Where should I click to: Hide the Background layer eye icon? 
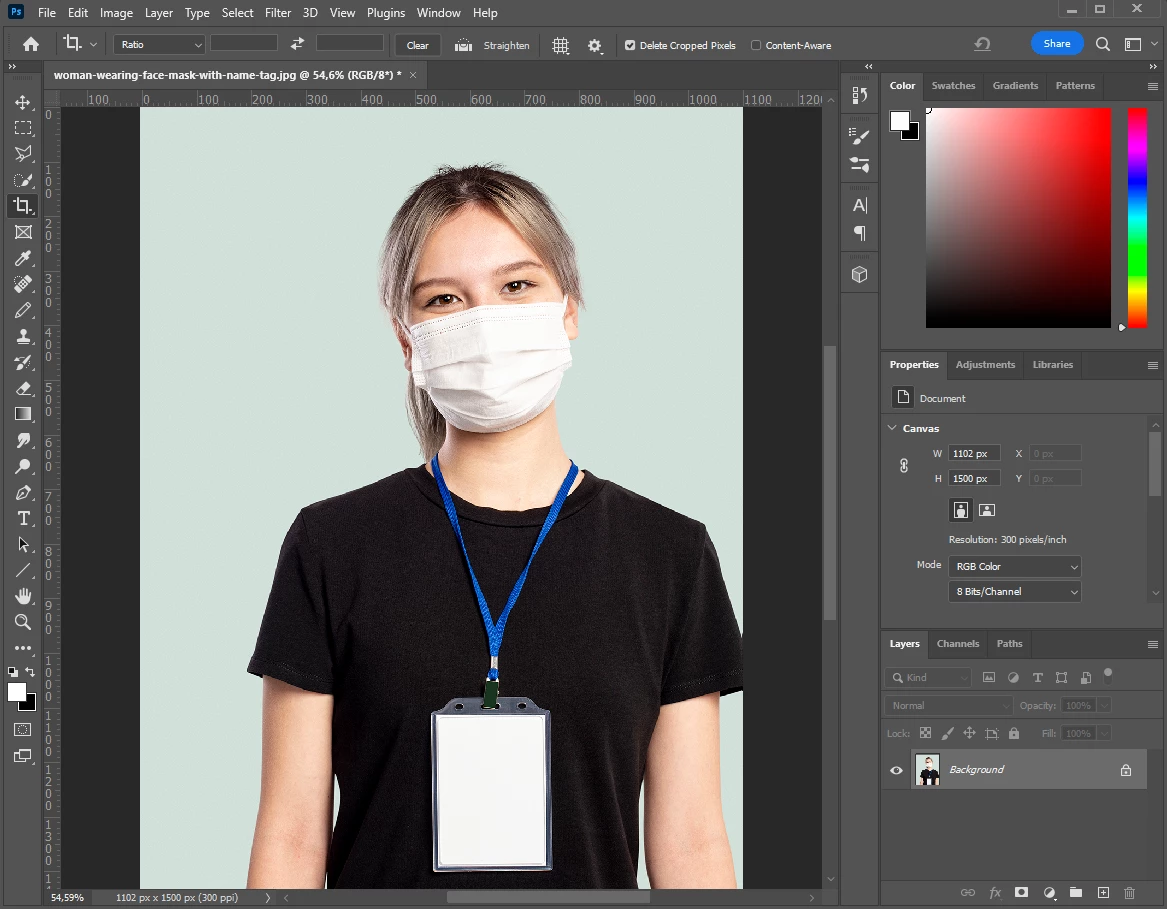click(897, 770)
